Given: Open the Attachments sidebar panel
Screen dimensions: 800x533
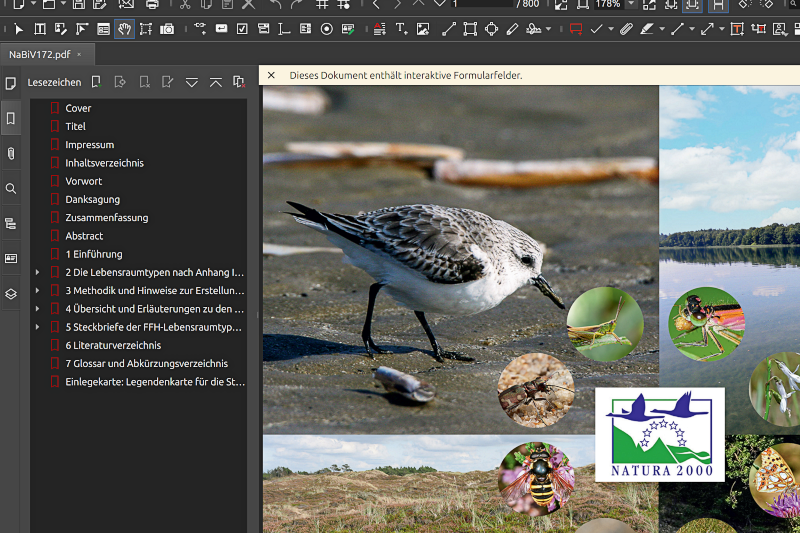Looking at the screenshot, I should point(11,154).
